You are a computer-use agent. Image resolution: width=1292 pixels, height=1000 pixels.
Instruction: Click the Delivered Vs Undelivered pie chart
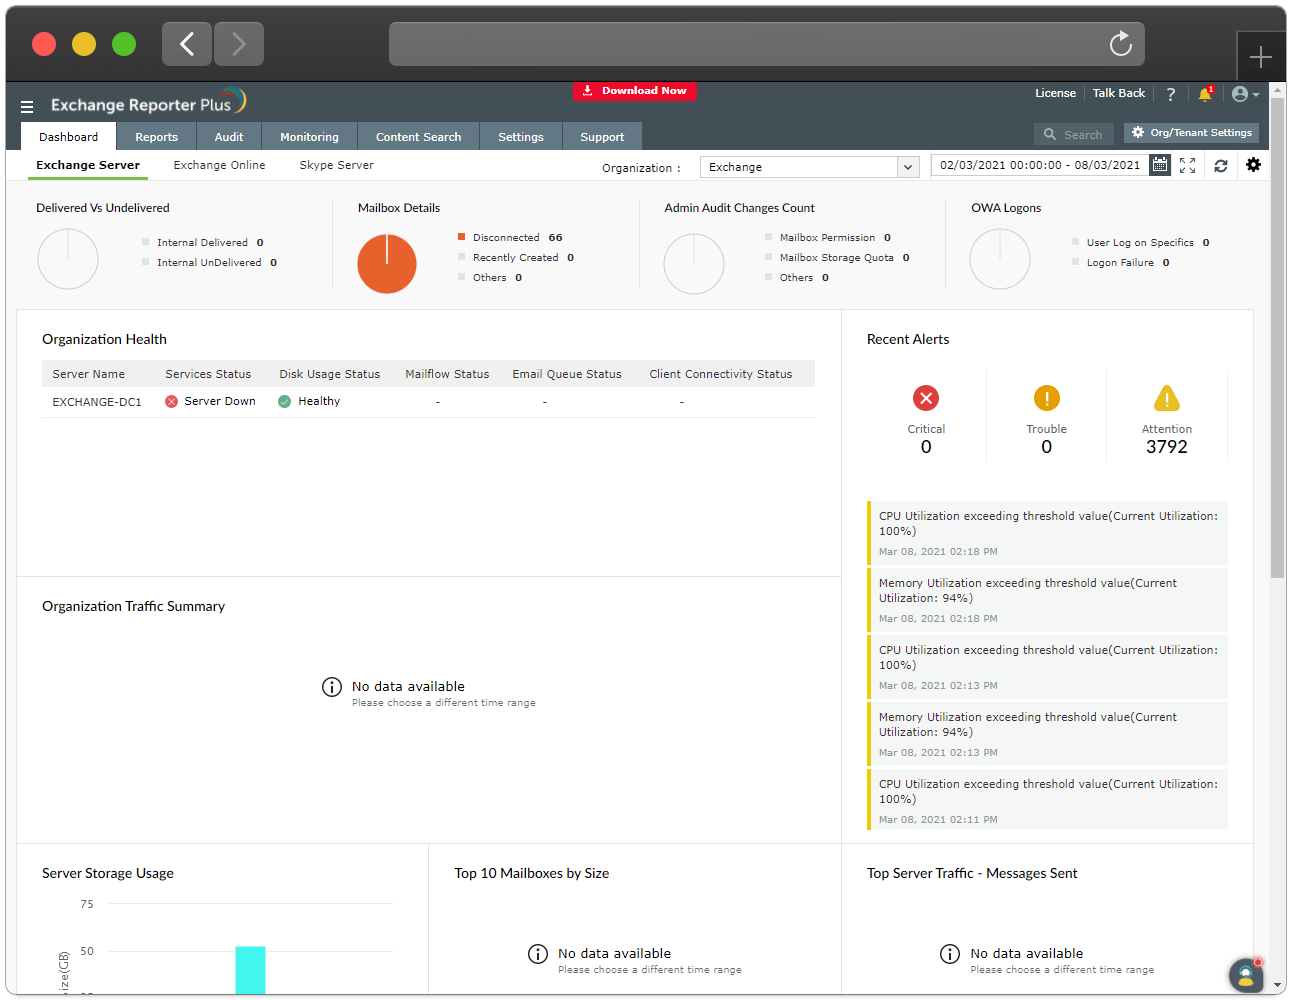68,259
